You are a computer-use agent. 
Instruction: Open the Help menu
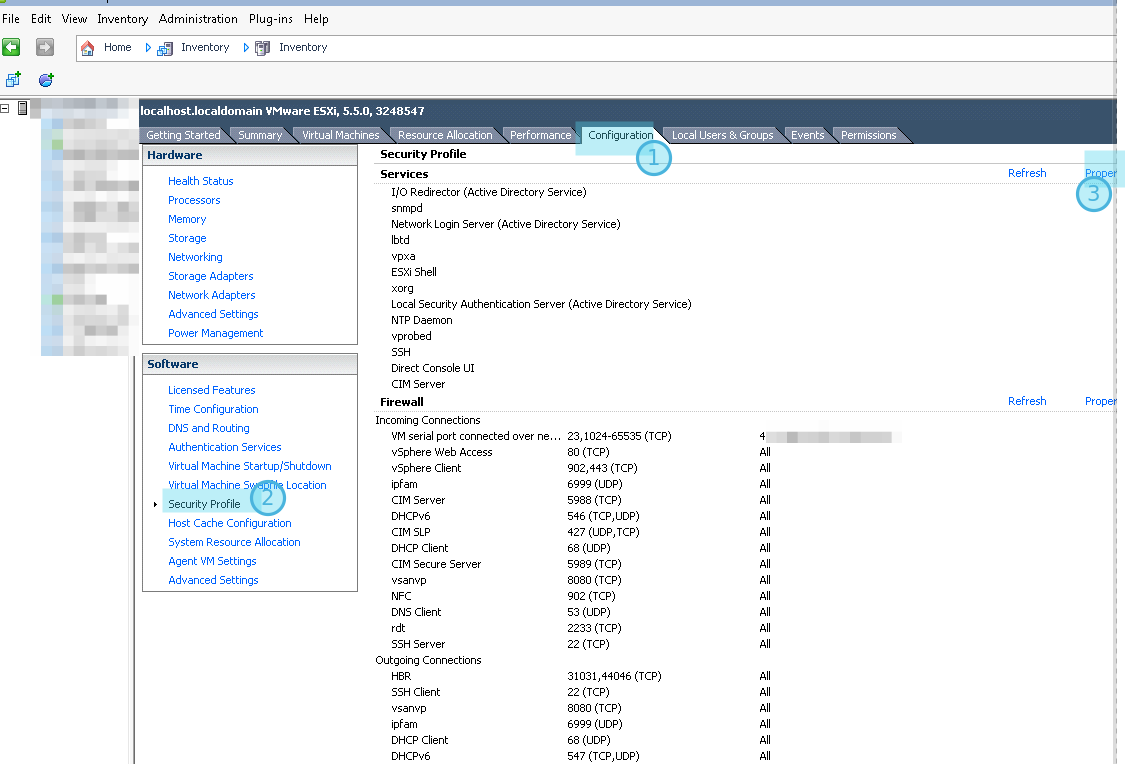point(316,19)
